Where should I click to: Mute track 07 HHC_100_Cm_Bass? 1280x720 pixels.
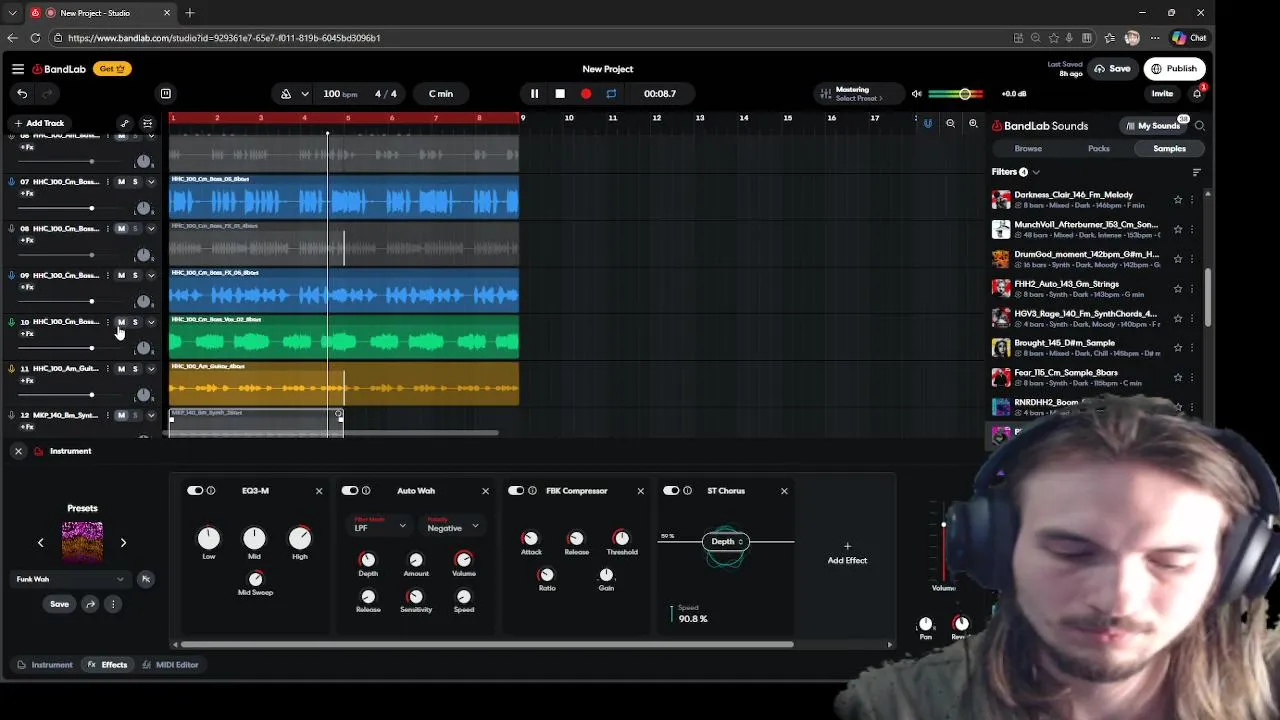[121, 182]
